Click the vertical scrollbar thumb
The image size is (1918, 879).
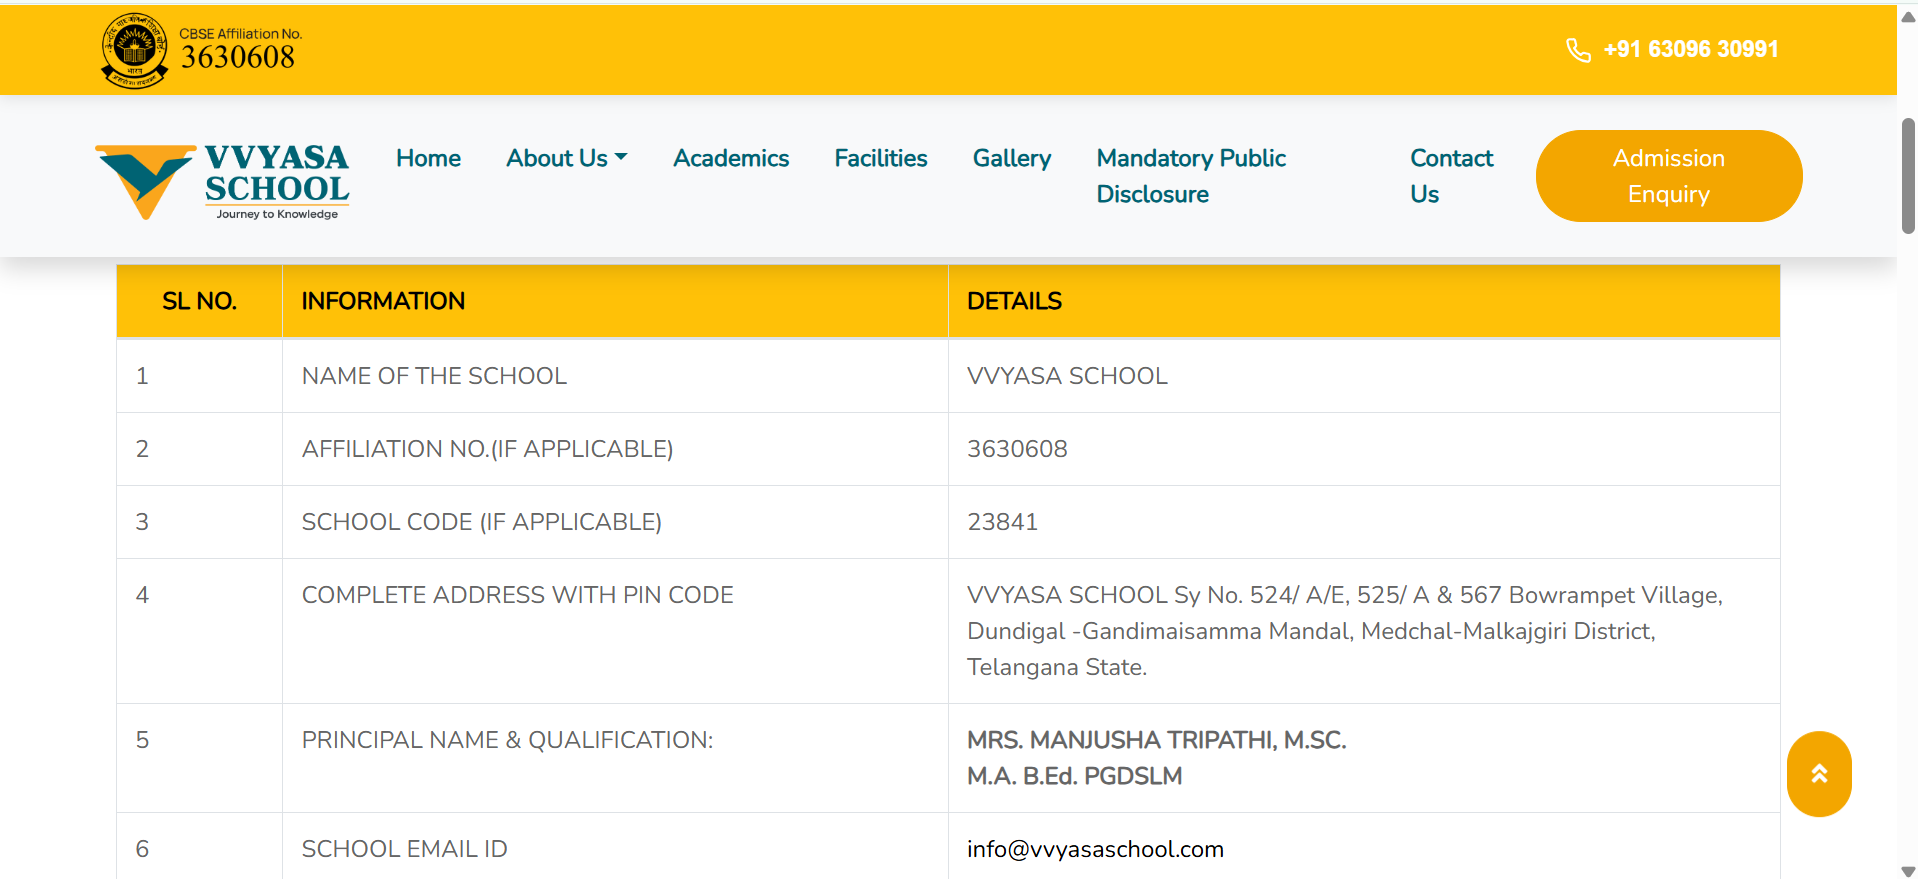[1908, 176]
